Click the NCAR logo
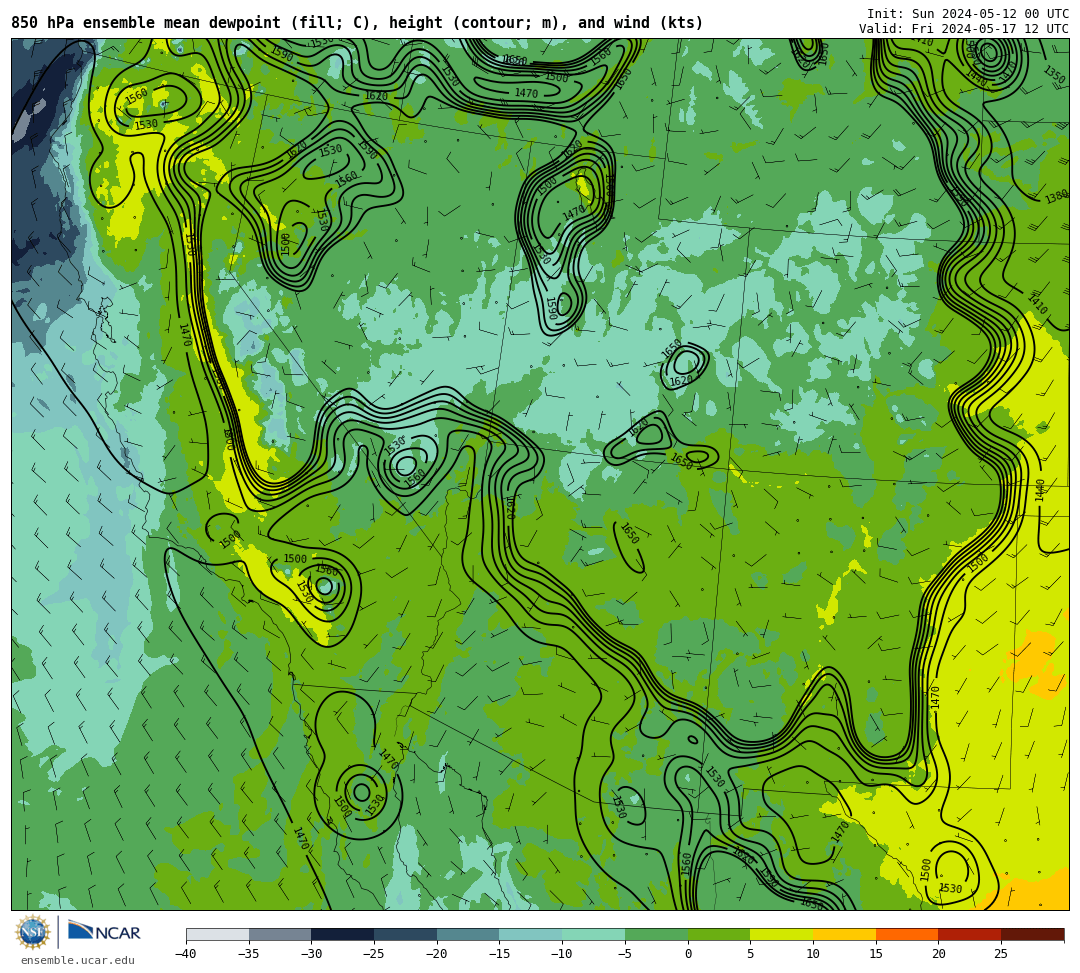The height and width of the screenshot is (973, 1080). 105,932
